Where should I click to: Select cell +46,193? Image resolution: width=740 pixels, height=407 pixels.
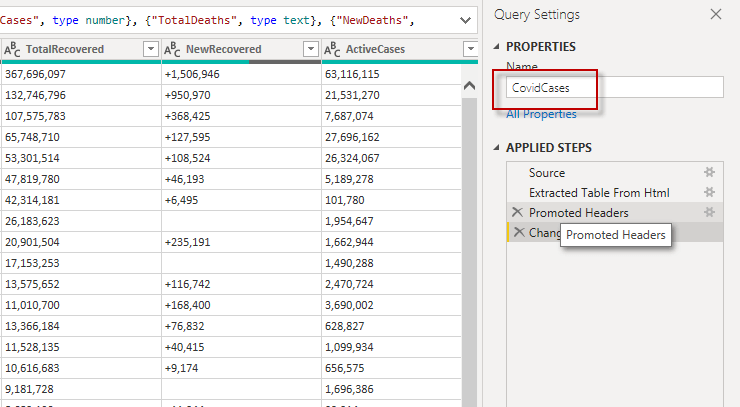[241, 179]
